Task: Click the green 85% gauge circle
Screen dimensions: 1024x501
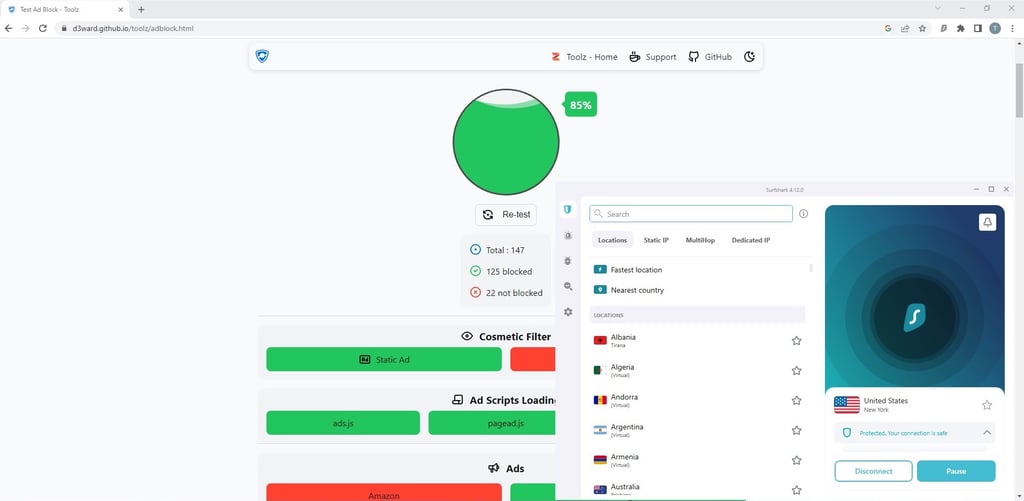Action: 506,142
